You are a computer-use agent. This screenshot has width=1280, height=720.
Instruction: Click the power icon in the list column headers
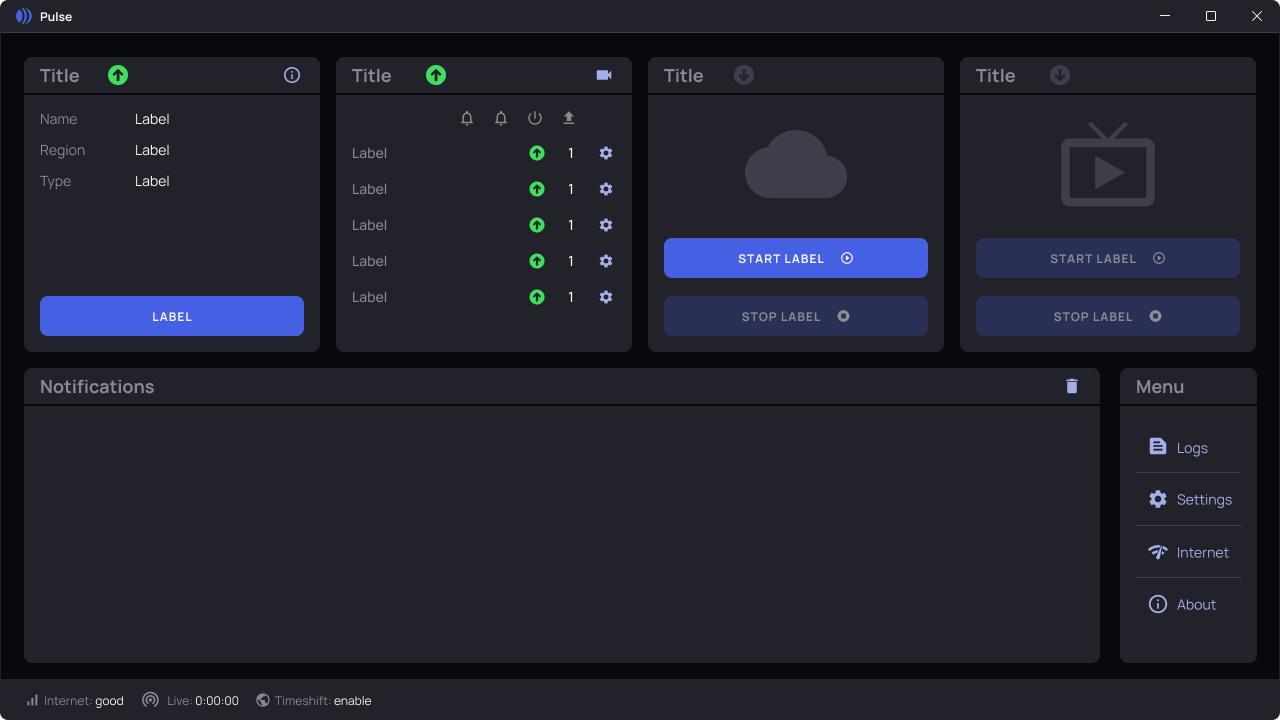click(x=535, y=118)
